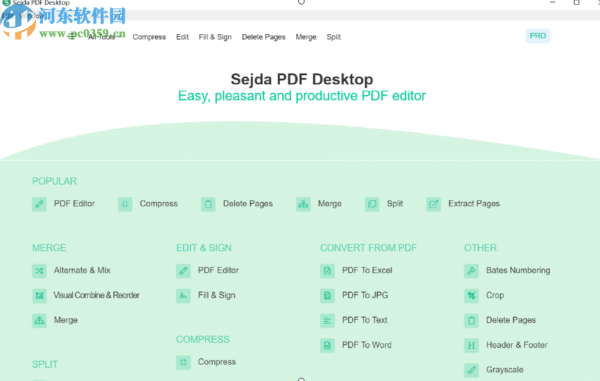This screenshot has height=381, width=600.
Task: Choose the PDF To Excel icon
Action: tap(327, 271)
